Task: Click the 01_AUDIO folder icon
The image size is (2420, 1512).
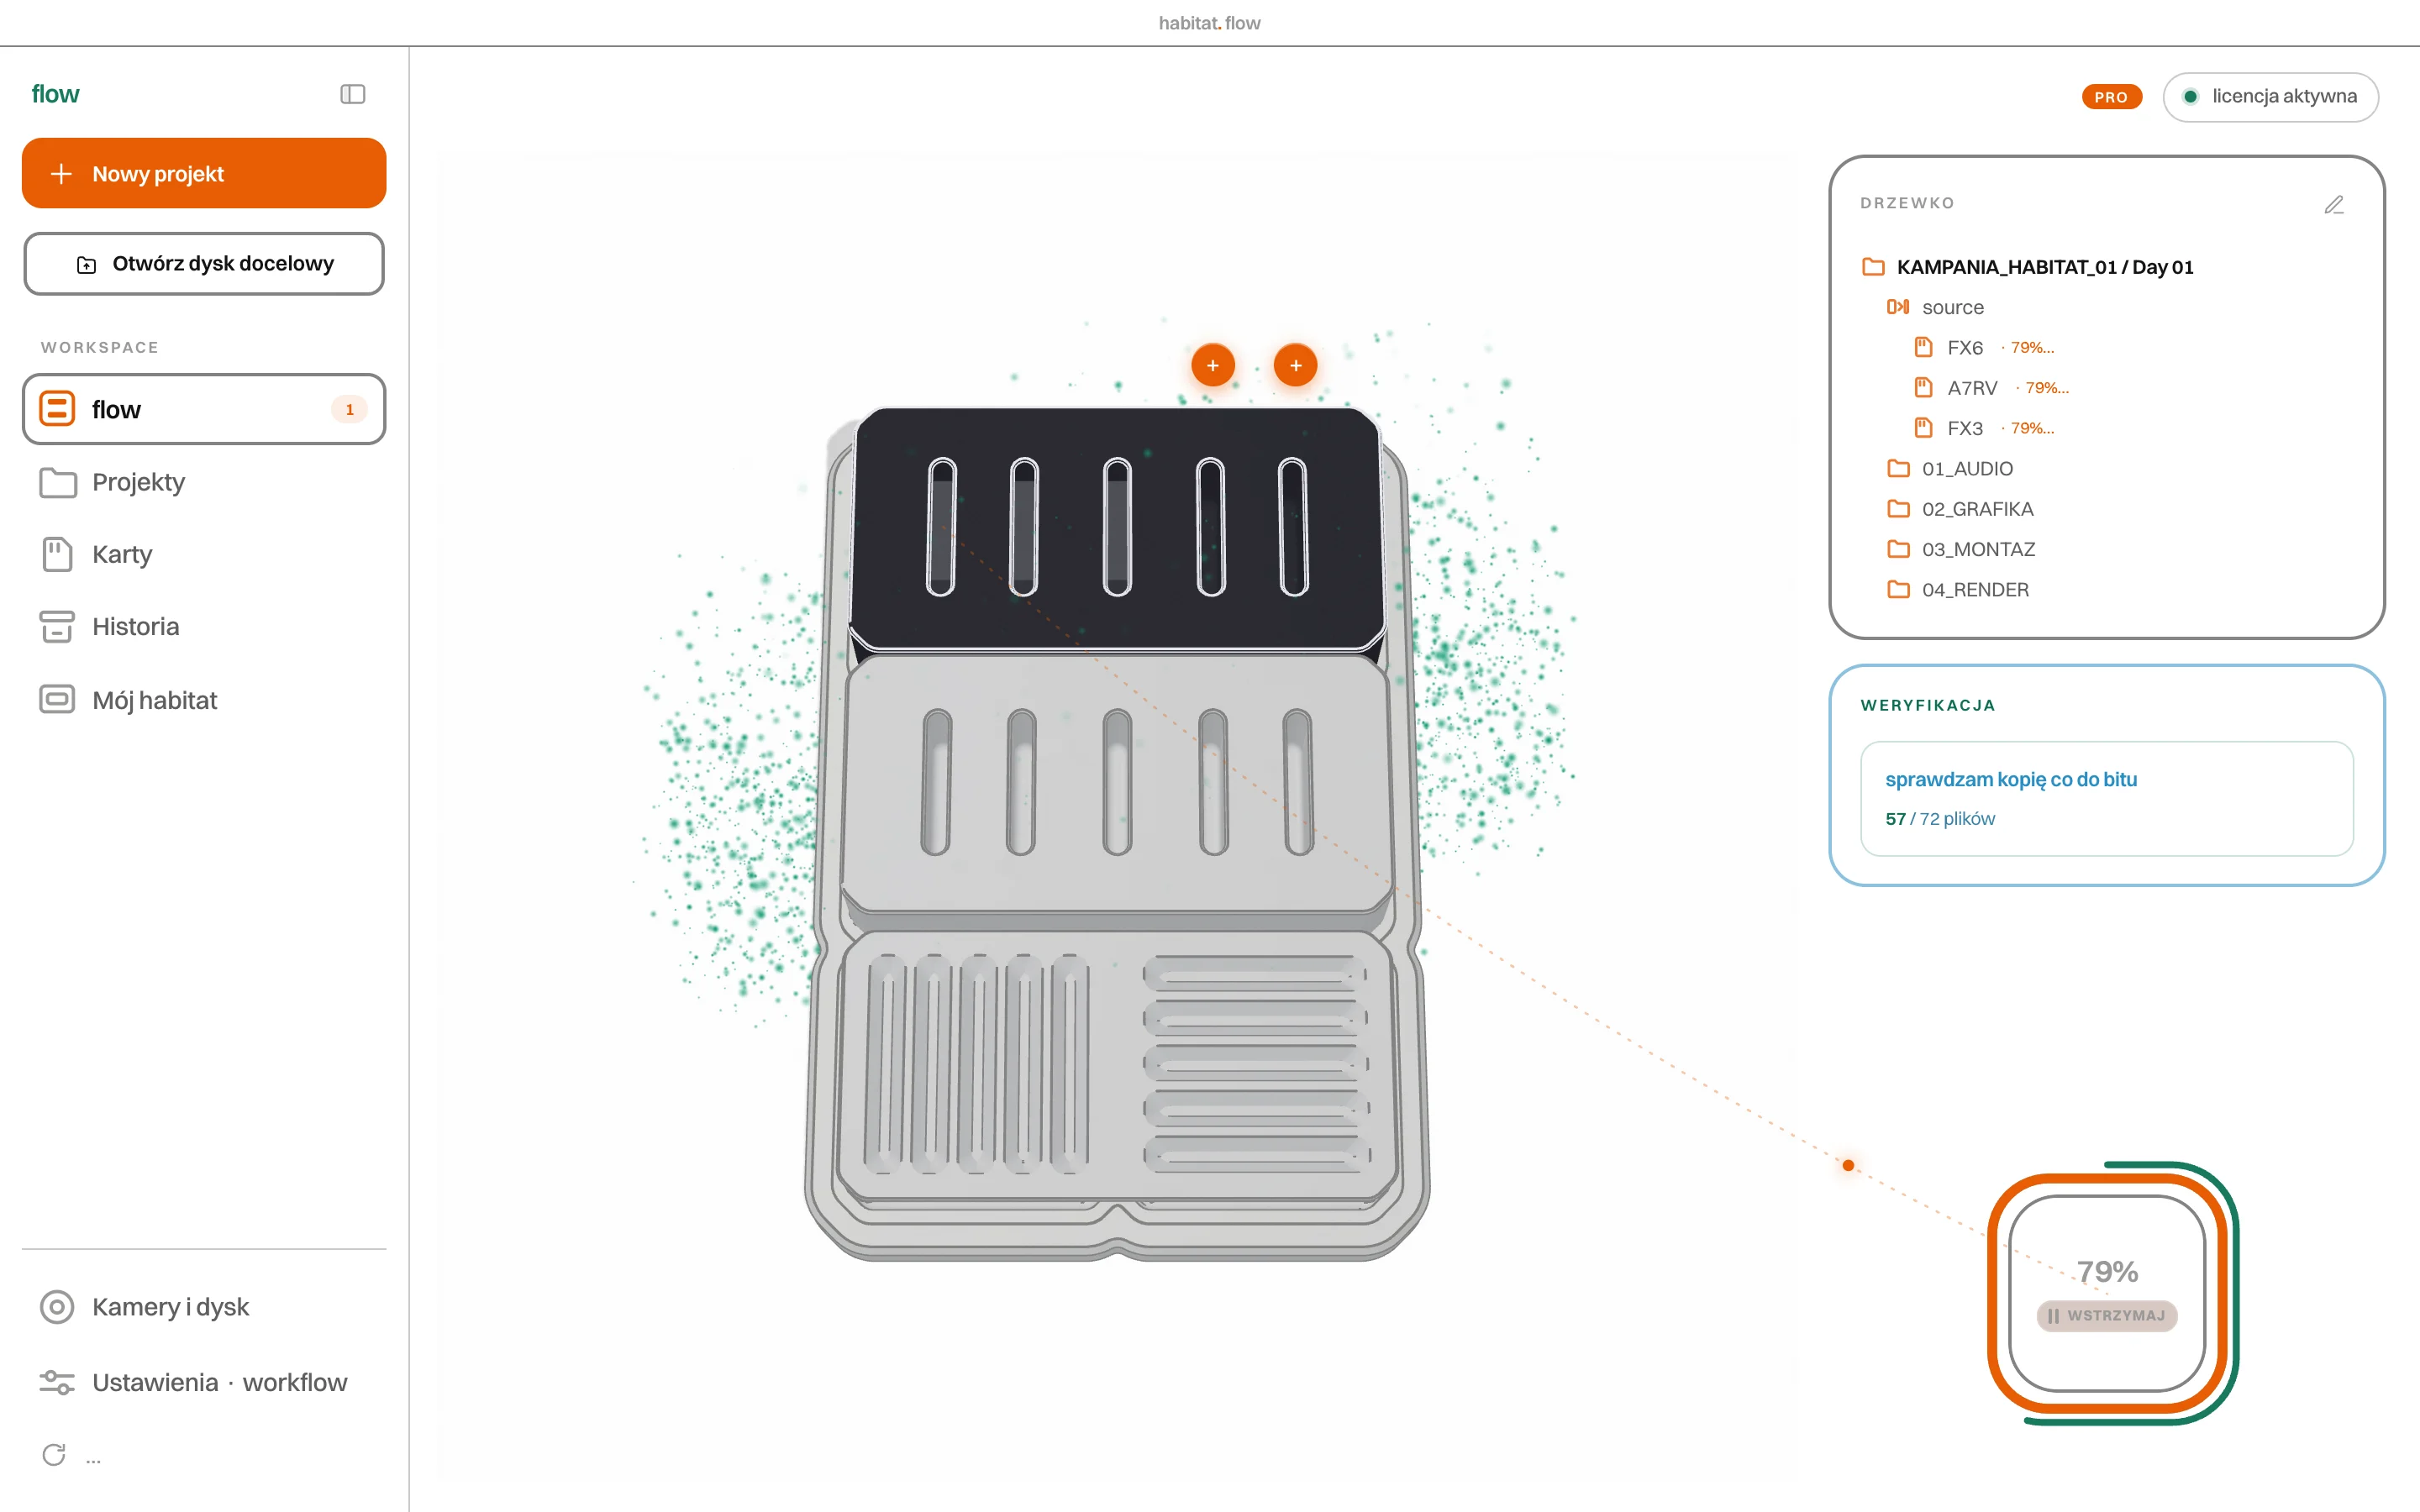Action: [1898, 468]
